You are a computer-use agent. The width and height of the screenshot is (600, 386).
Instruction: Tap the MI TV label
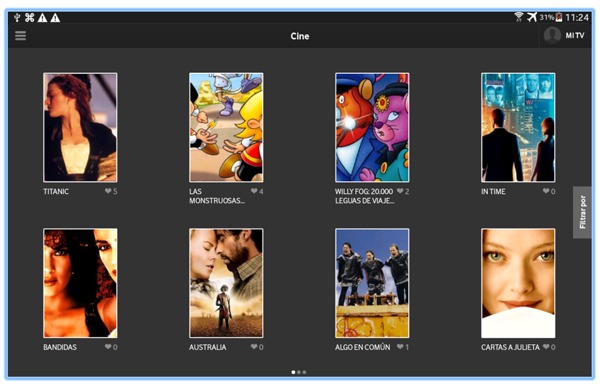(575, 36)
